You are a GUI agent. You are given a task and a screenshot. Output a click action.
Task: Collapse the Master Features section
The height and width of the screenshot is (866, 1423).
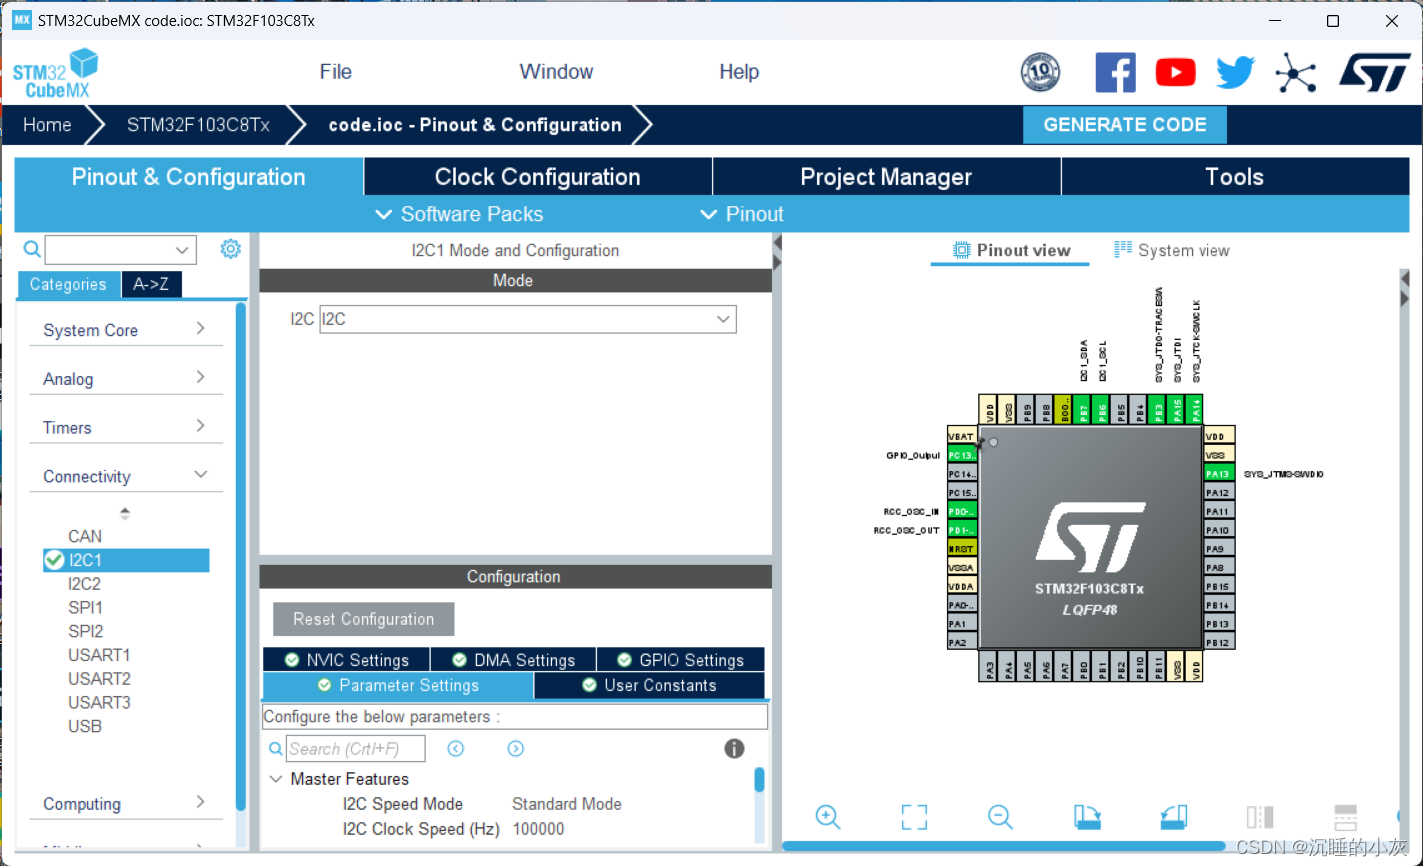pyautogui.click(x=276, y=778)
